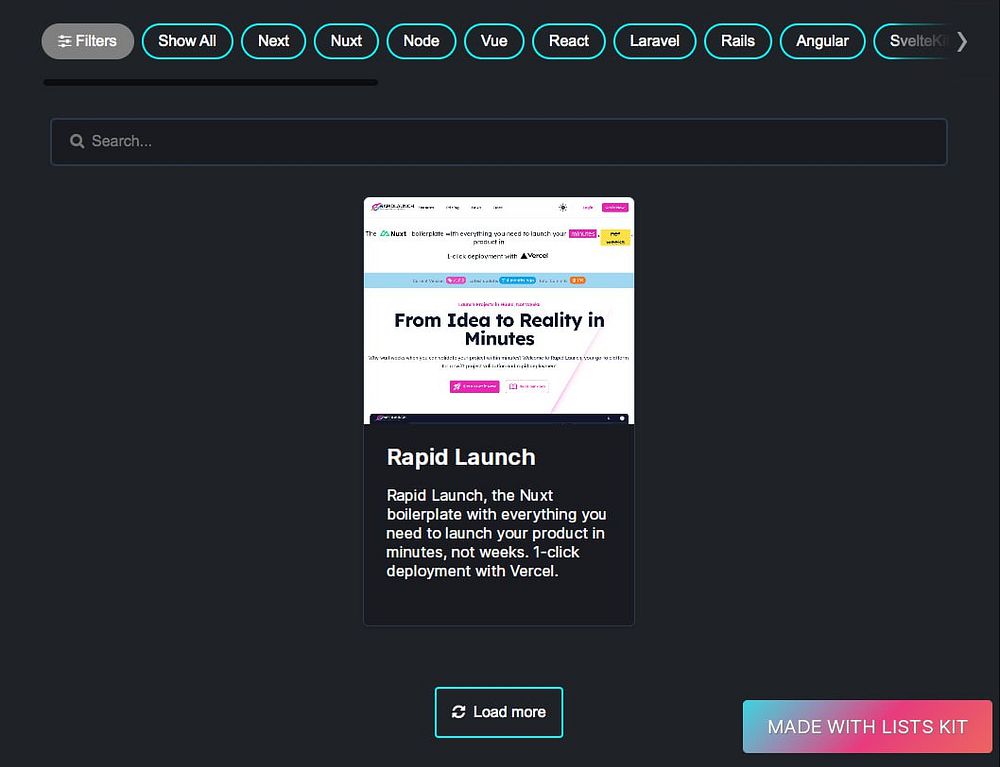Click the magnifier search icon
This screenshot has height=767, width=1000.
(x=77, y=142)
